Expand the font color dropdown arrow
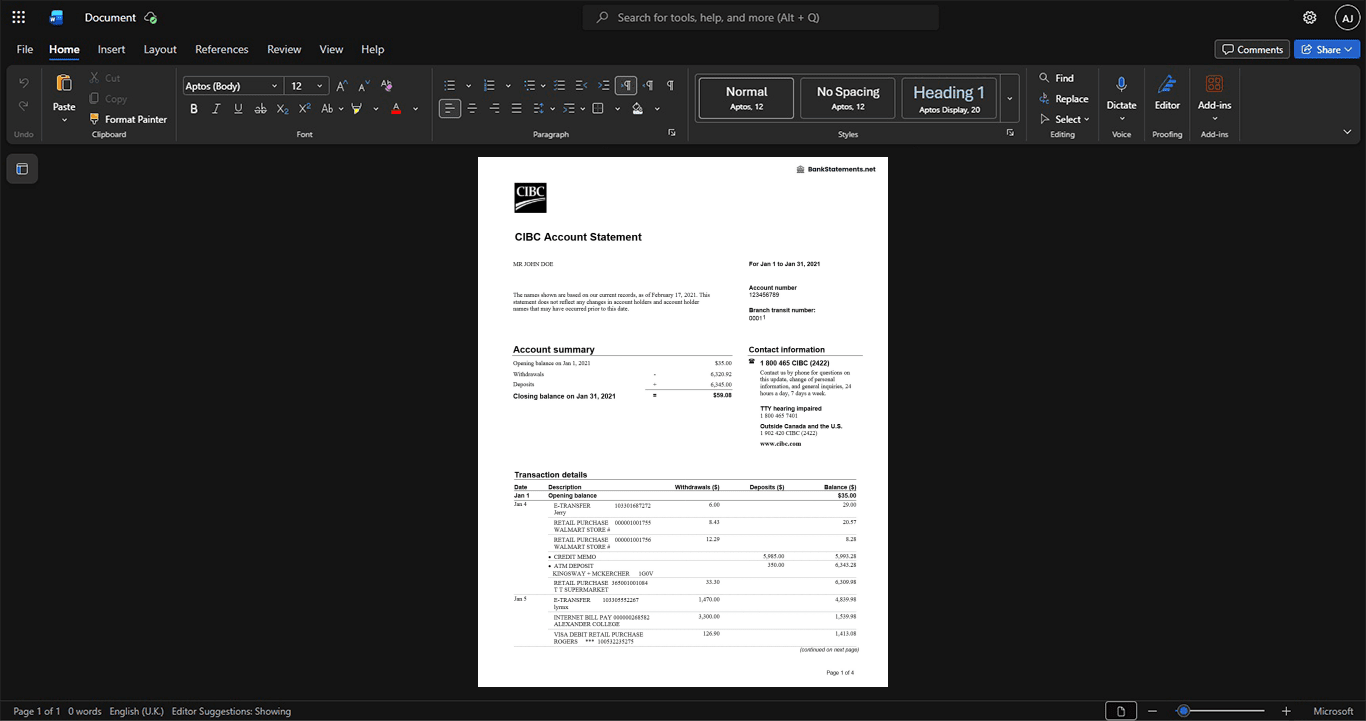This screenshot has width=1366, height=721. click(415, 108)
